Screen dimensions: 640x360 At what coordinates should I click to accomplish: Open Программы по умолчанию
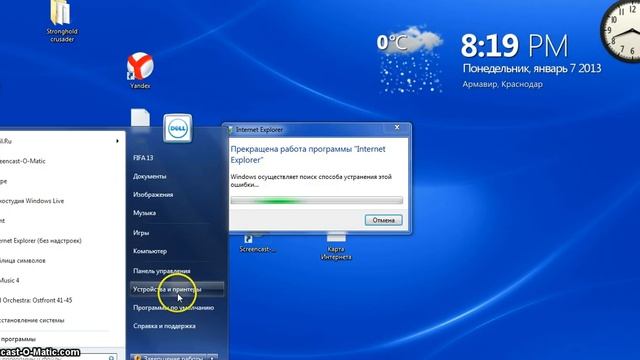point(173,307)
